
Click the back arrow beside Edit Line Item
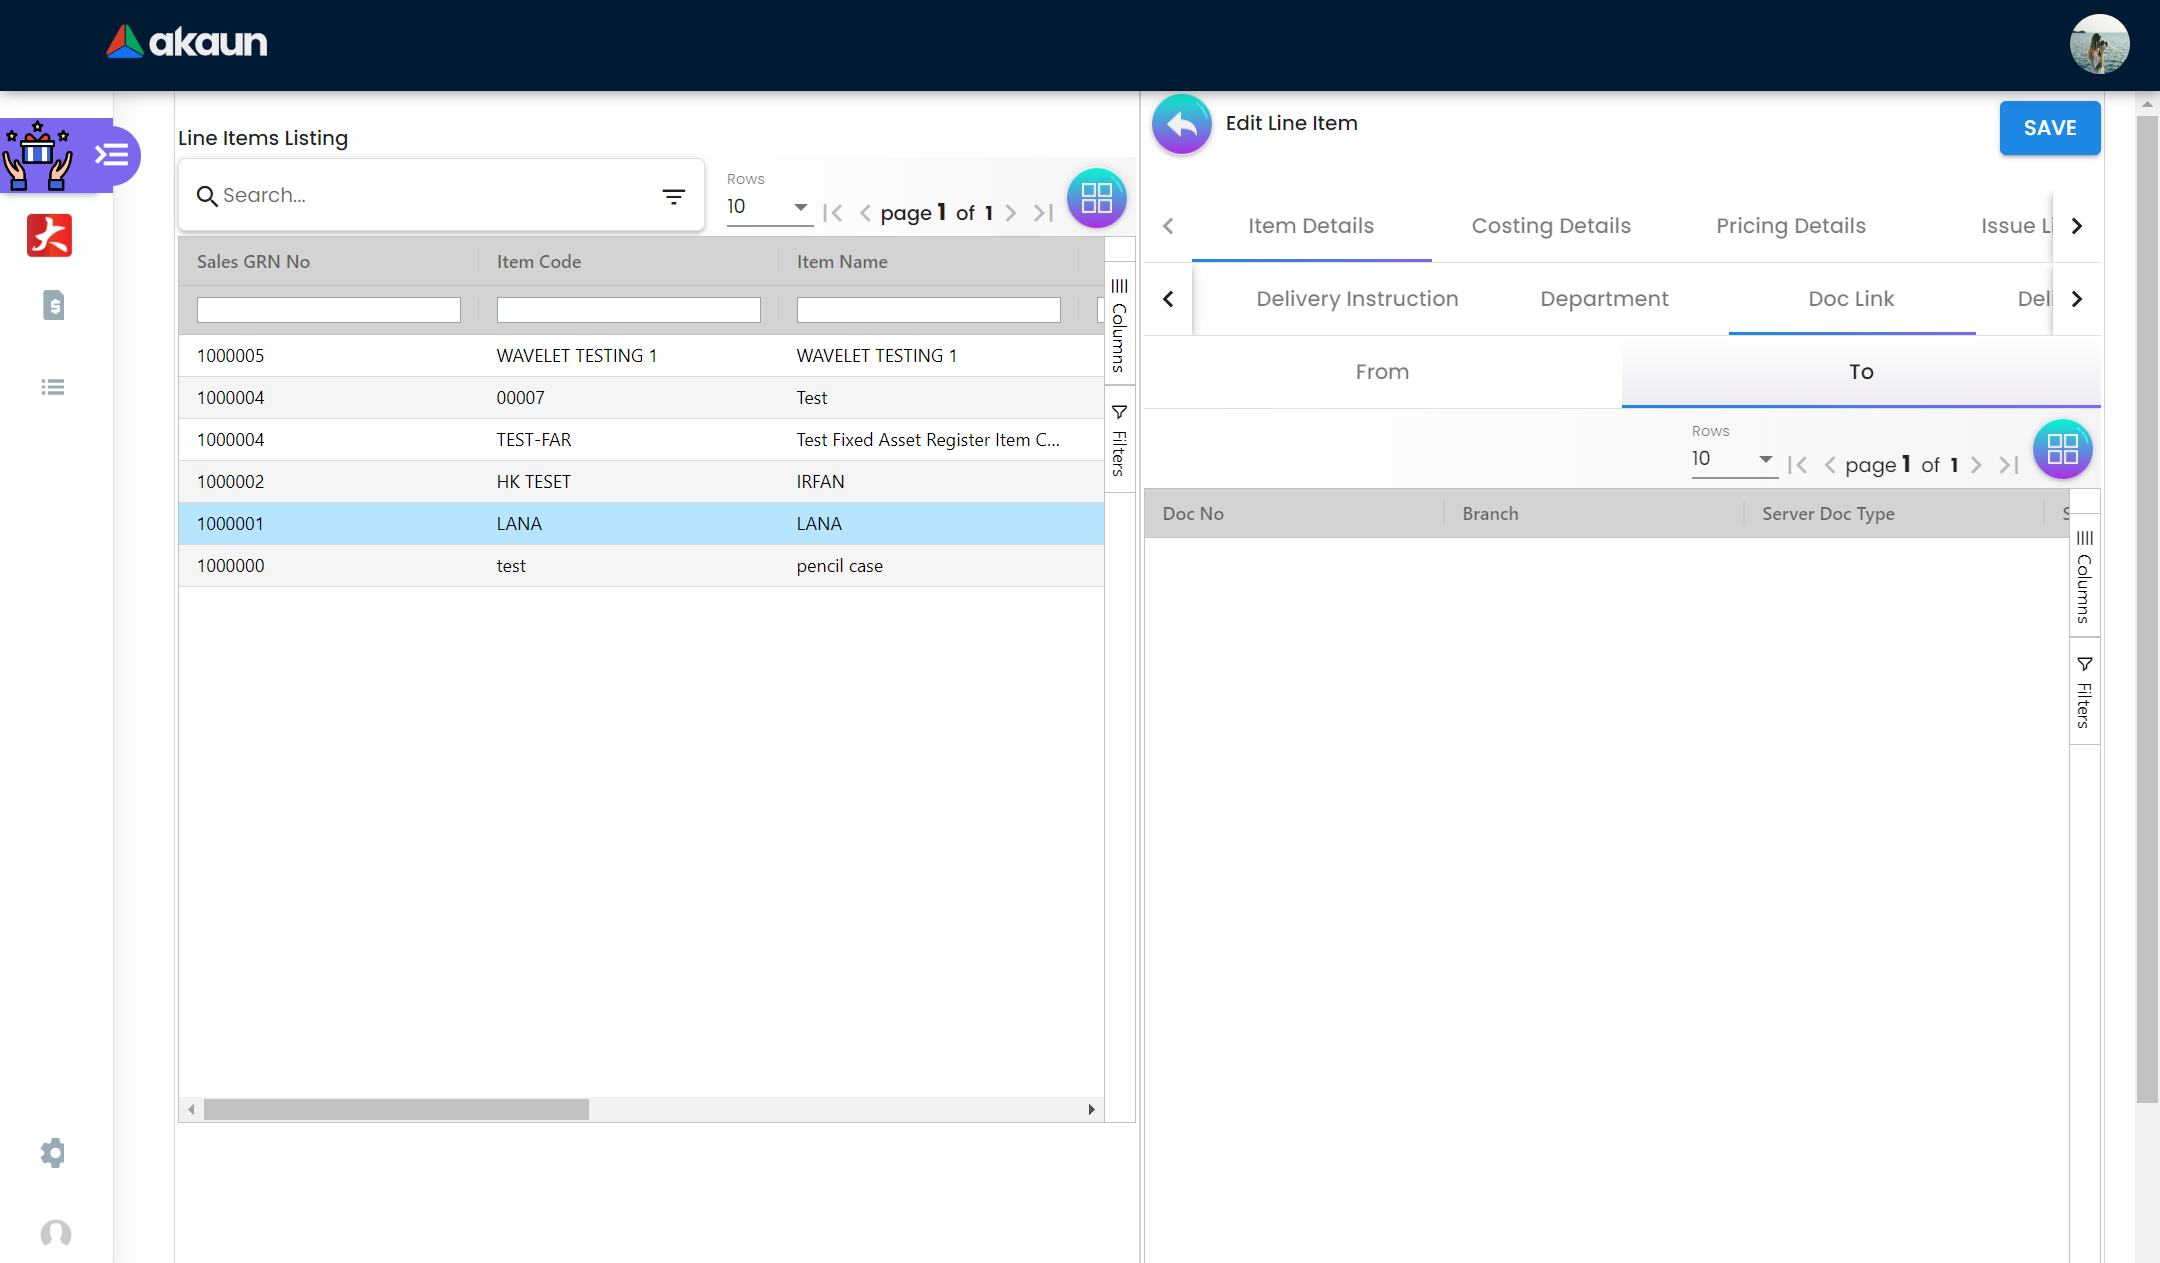[1182, 124]
